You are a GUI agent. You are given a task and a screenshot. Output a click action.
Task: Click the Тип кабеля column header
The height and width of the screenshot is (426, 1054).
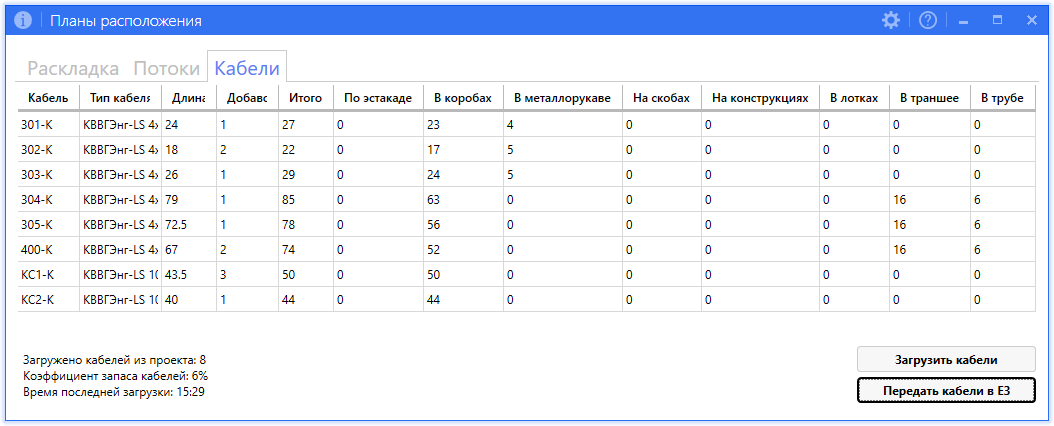119,98
